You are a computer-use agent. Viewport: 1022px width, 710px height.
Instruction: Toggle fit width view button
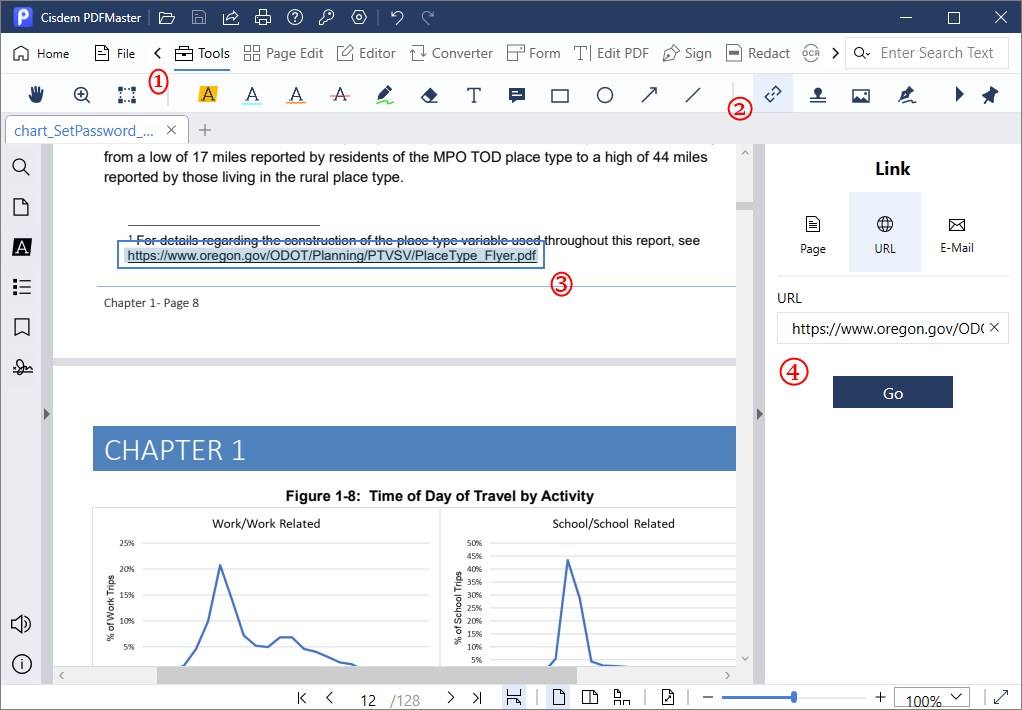coord(514,697)
